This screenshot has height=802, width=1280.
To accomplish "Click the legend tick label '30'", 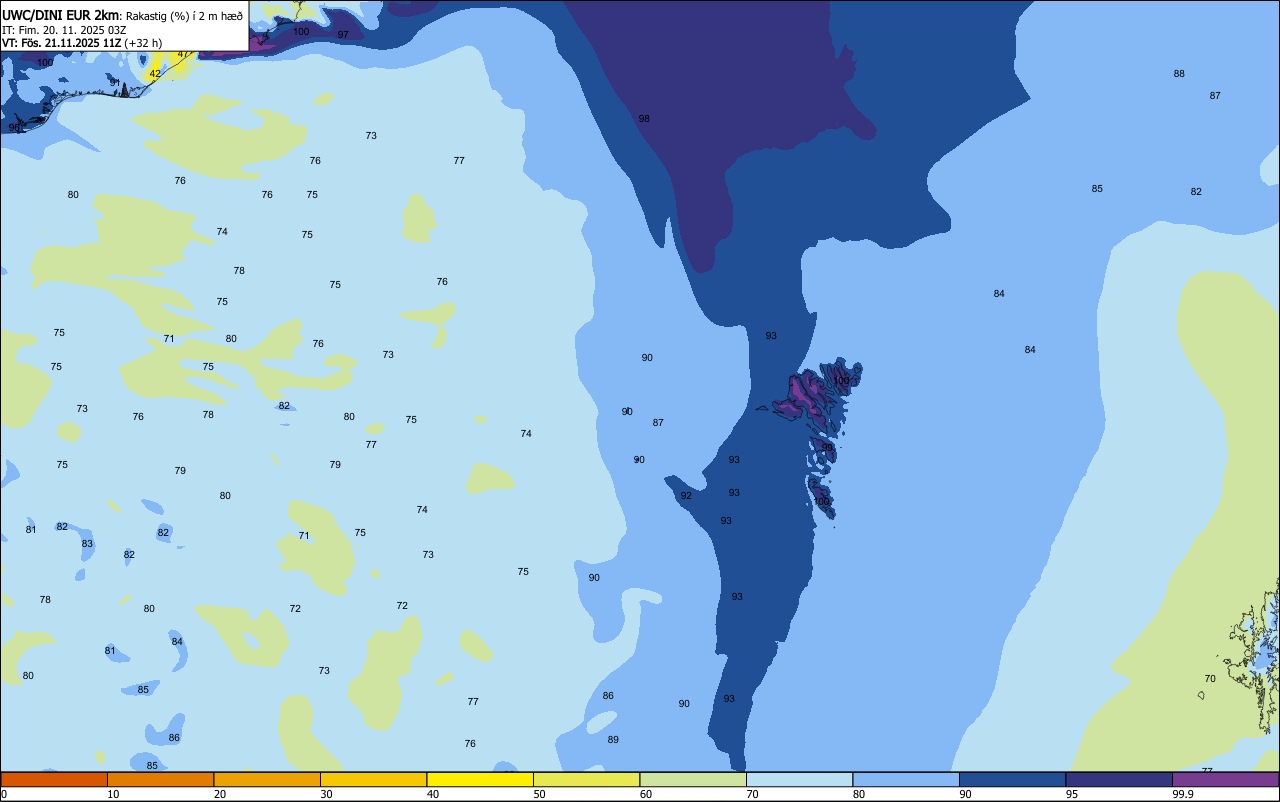I will coord(326,794).
